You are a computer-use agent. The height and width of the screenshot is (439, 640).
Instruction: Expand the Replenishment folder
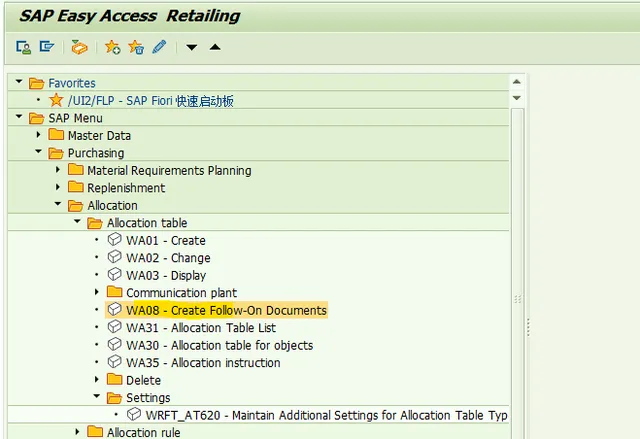pos(58,188)
